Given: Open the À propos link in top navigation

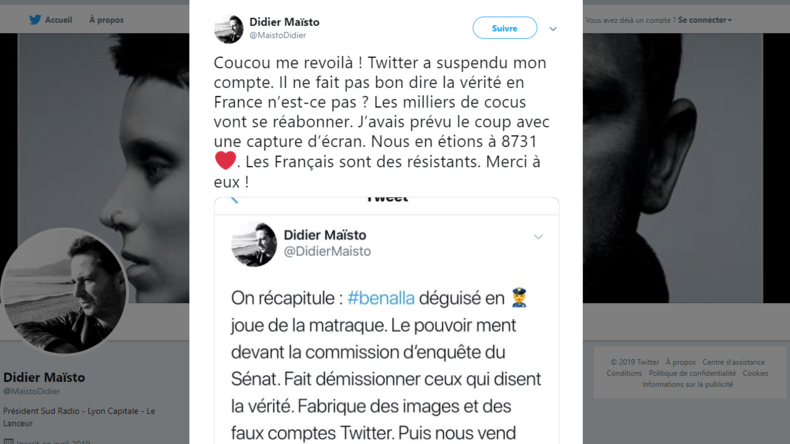Looking at the screenshot, I should [106, 19].
